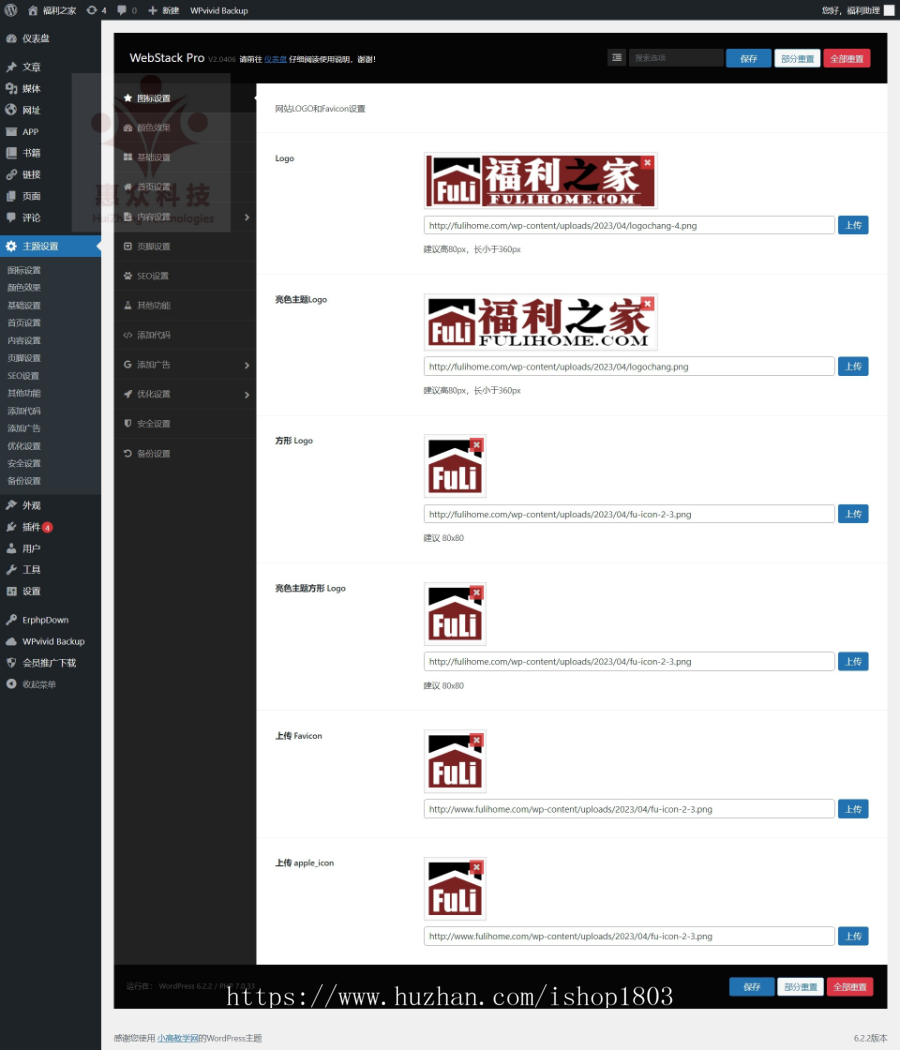
Task: Click the bottom blue 保存 button
Action: (x=751, y=986)
